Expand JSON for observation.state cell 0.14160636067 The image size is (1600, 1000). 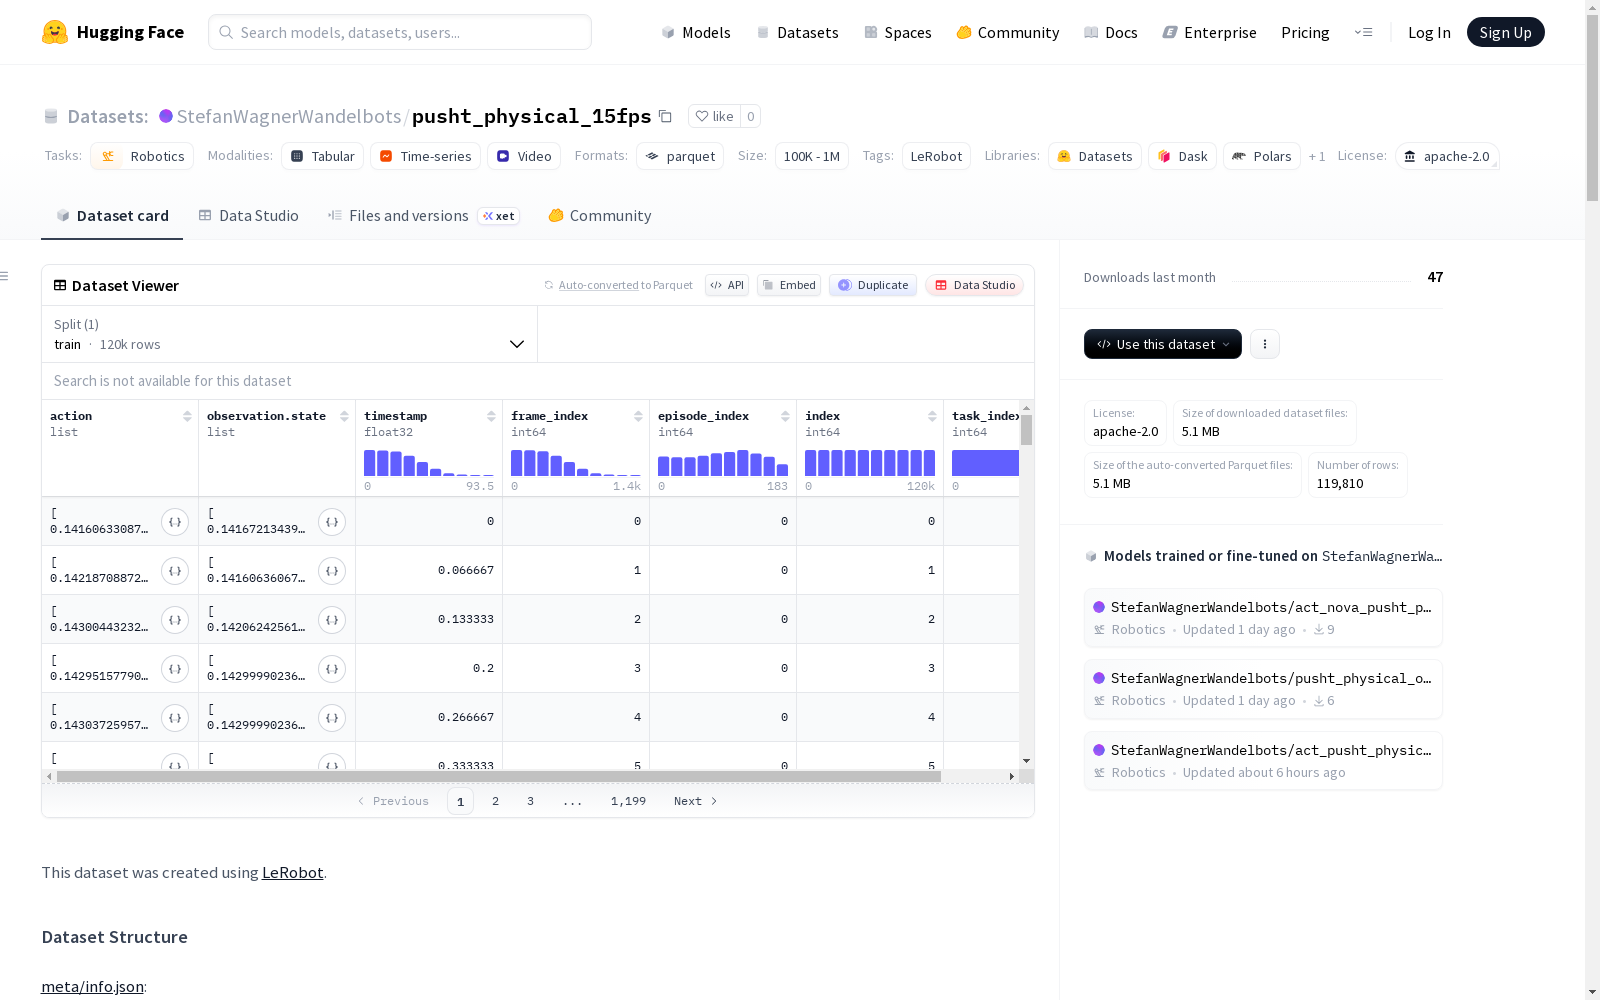tap(332, 571)
